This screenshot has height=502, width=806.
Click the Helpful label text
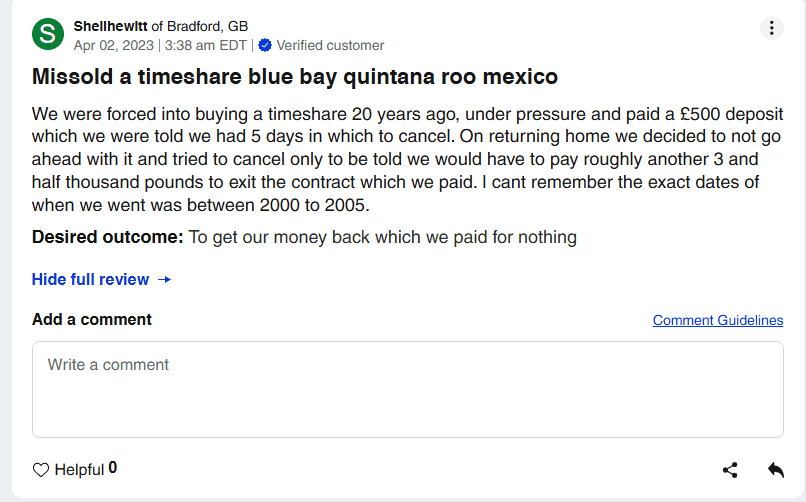click(x=79, y=470)
